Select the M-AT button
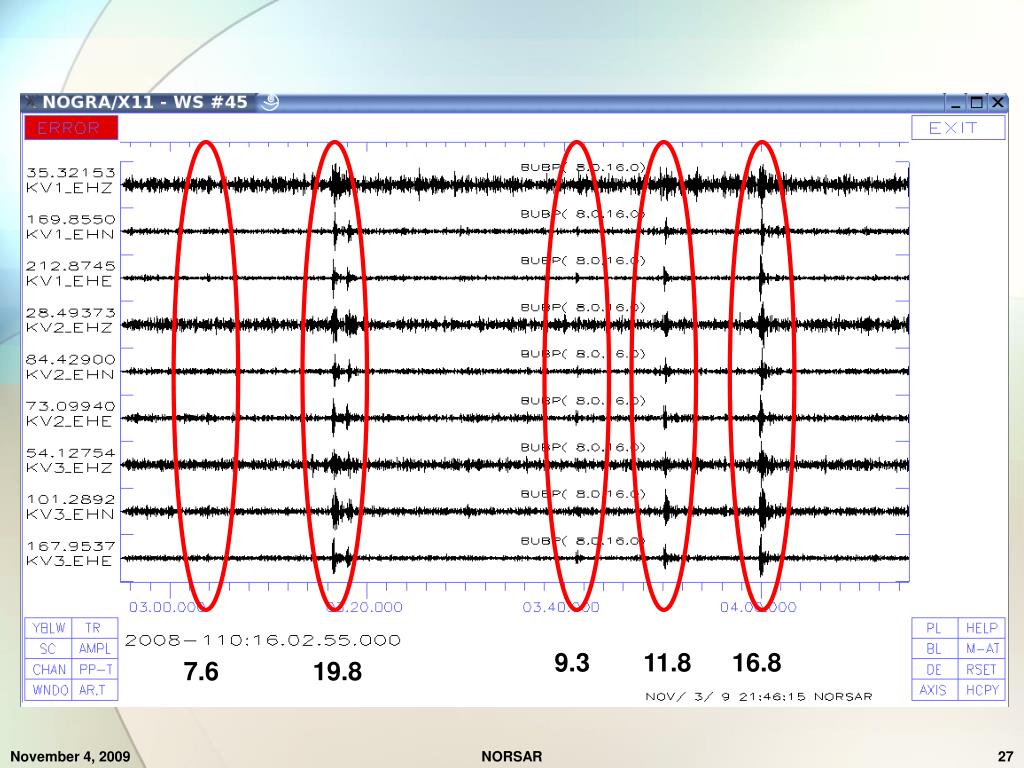1024x768 pixels. [x=982, y=648]
